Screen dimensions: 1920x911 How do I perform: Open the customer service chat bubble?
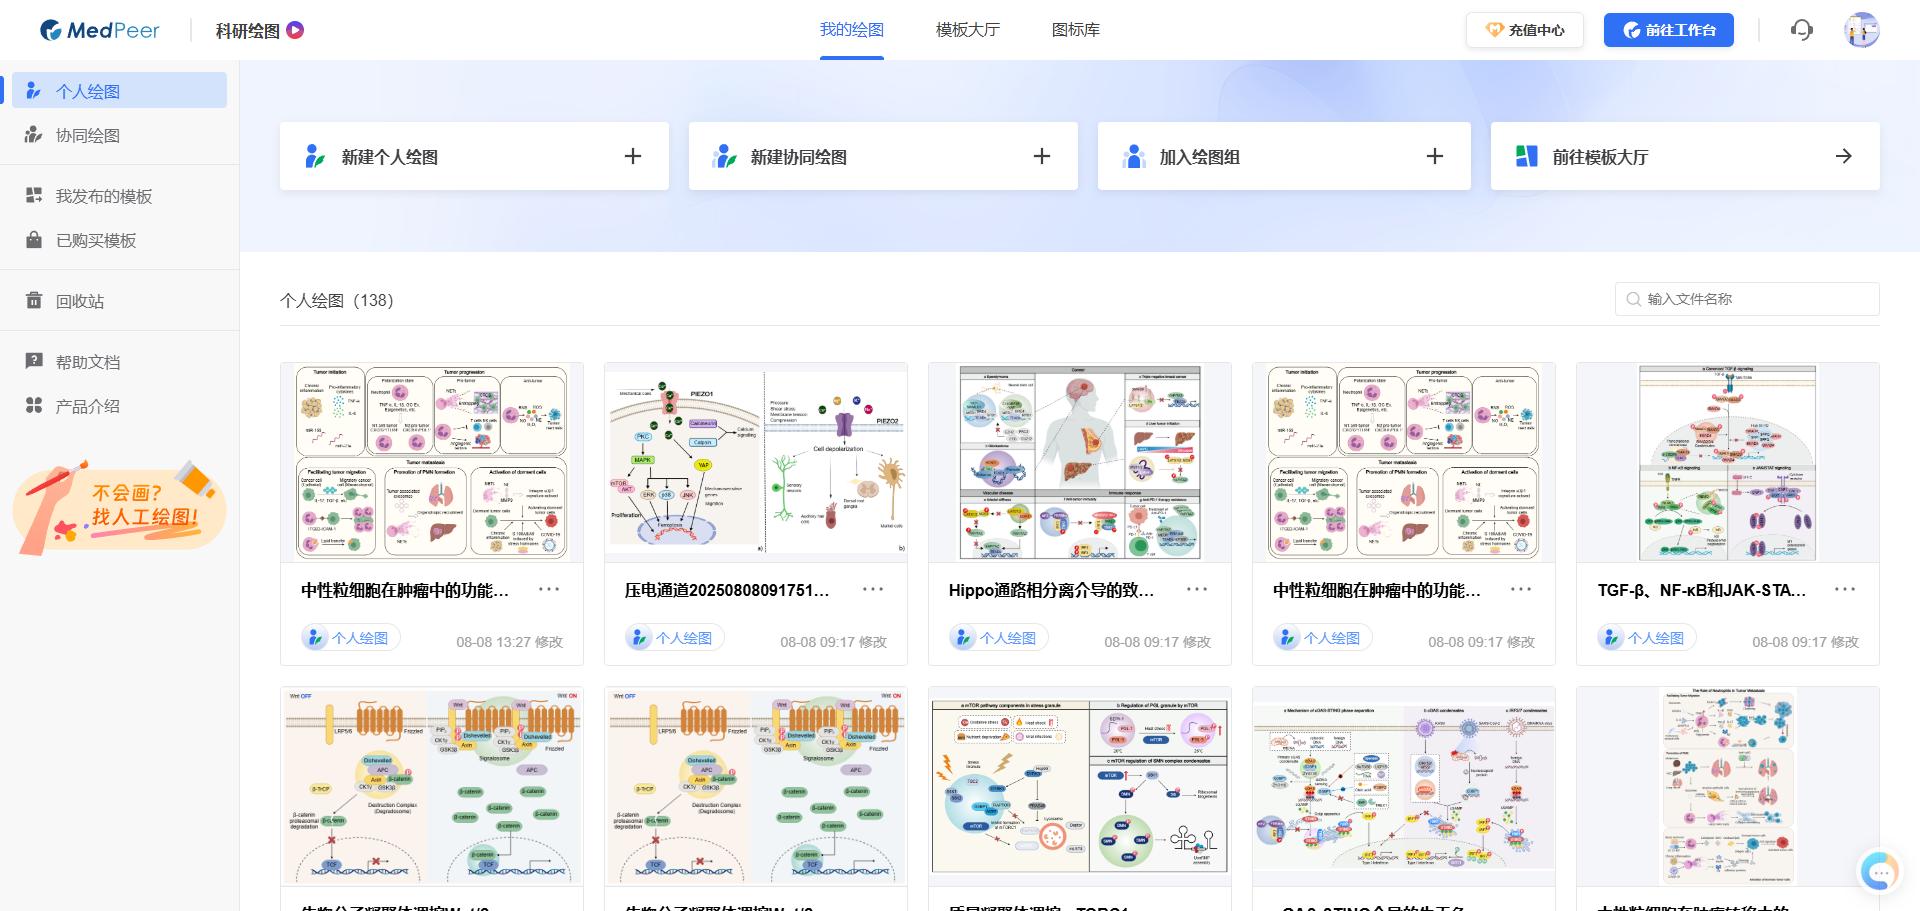pyautogui.click(x=1881, y=872)
